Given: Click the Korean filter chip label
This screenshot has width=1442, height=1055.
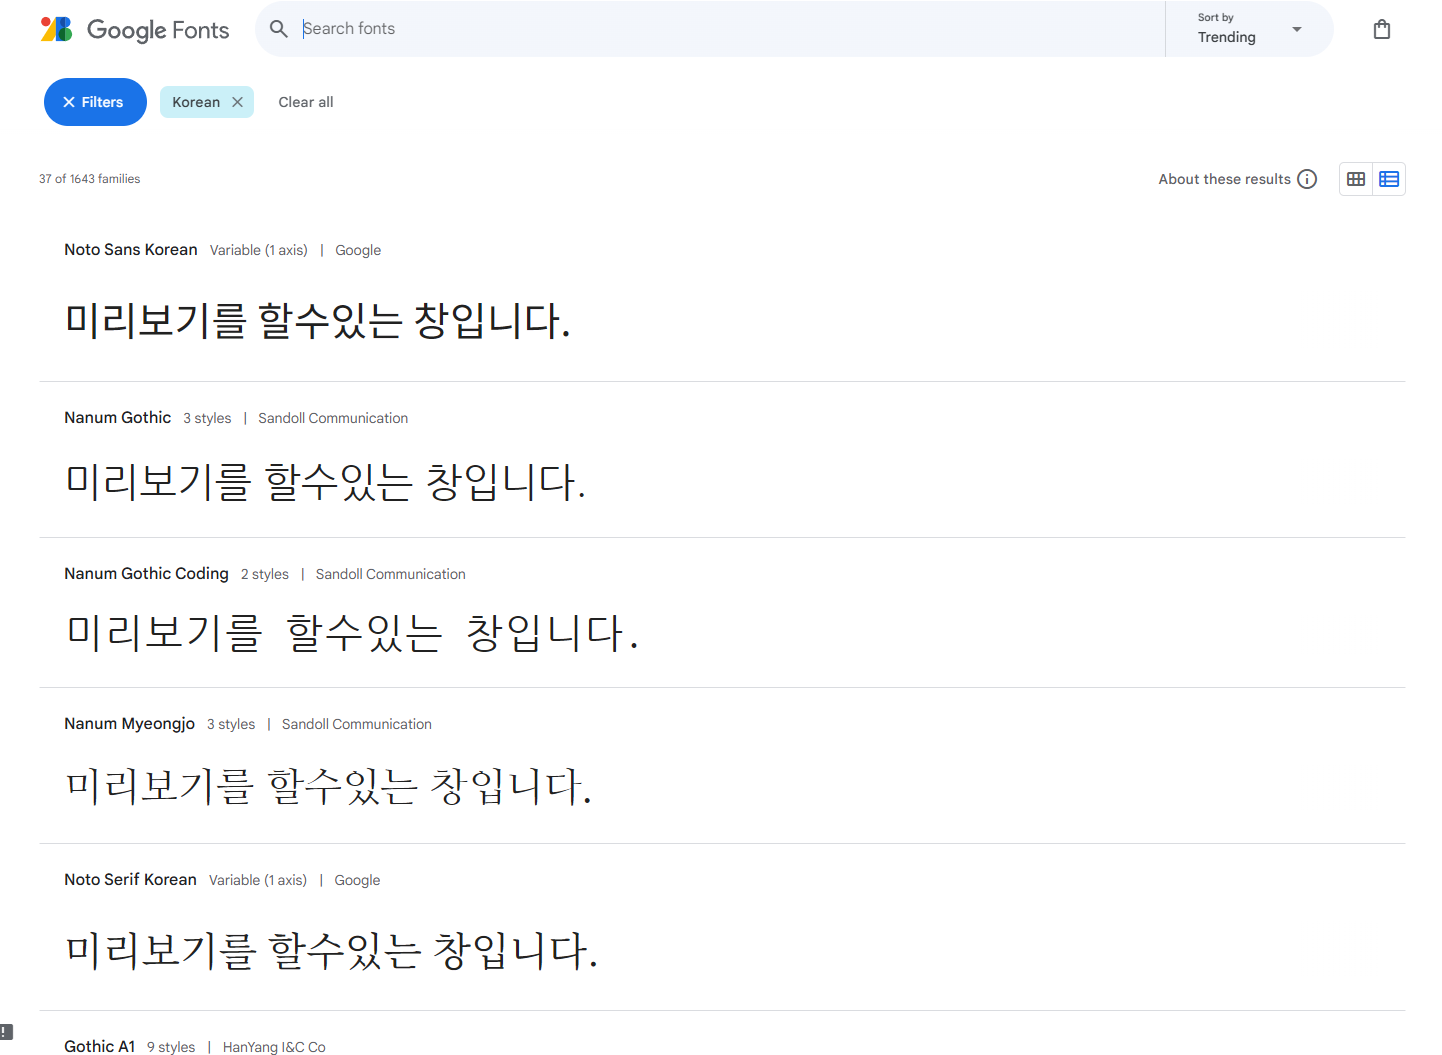Looking at the screenshot, I should tap(196, 102).
